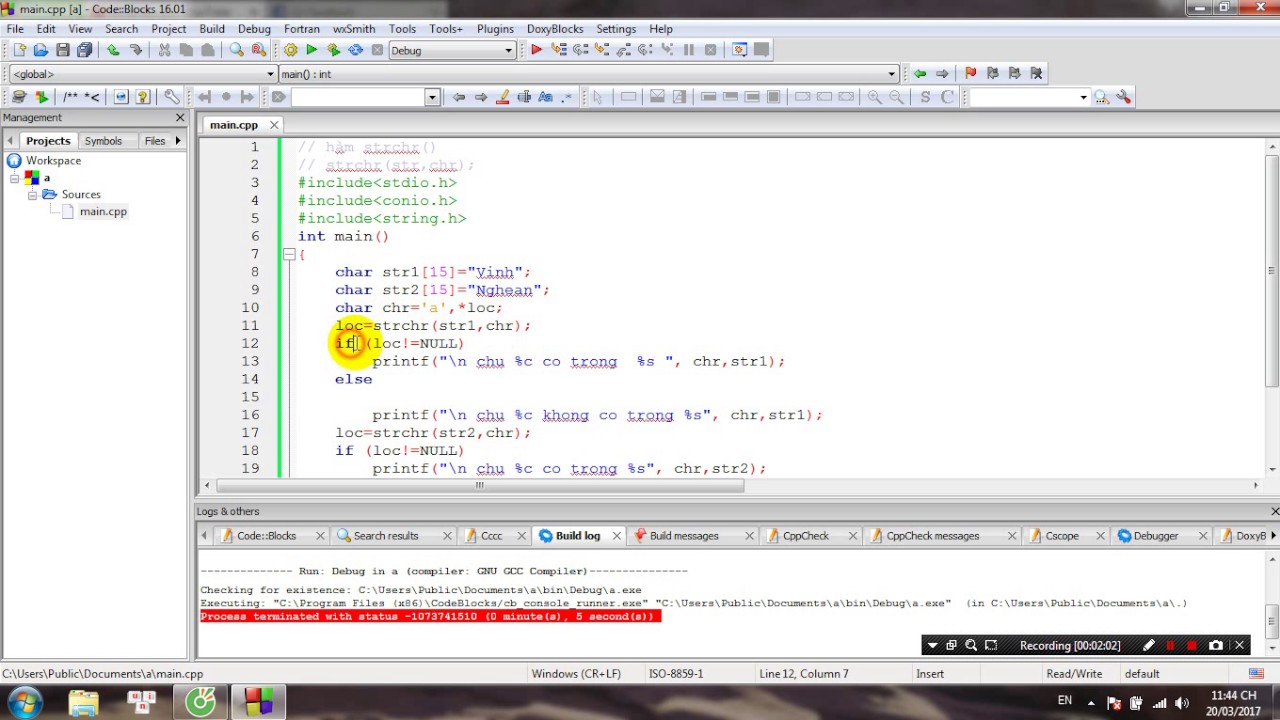The image size is (1280, 720).
Task: Zoom in with the toolbar magnifier
Action: tap(874, 97)
